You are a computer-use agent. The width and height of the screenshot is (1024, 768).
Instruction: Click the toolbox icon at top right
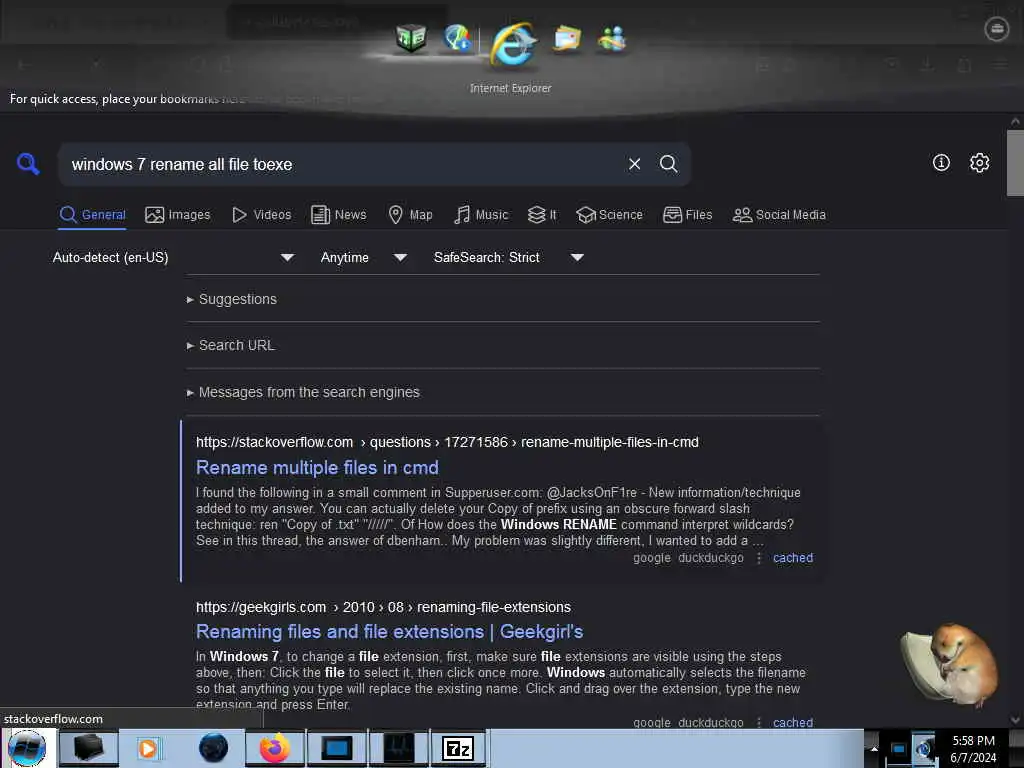coord(997,29)
